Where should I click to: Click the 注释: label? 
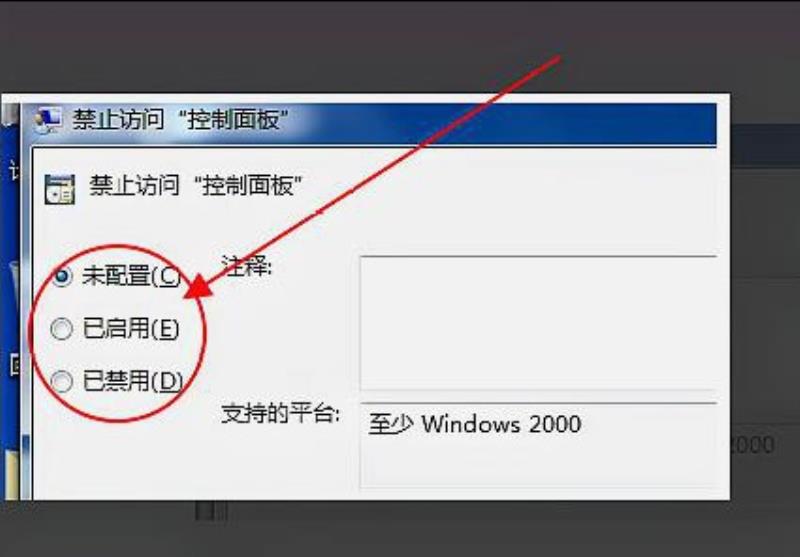[247, 267]
